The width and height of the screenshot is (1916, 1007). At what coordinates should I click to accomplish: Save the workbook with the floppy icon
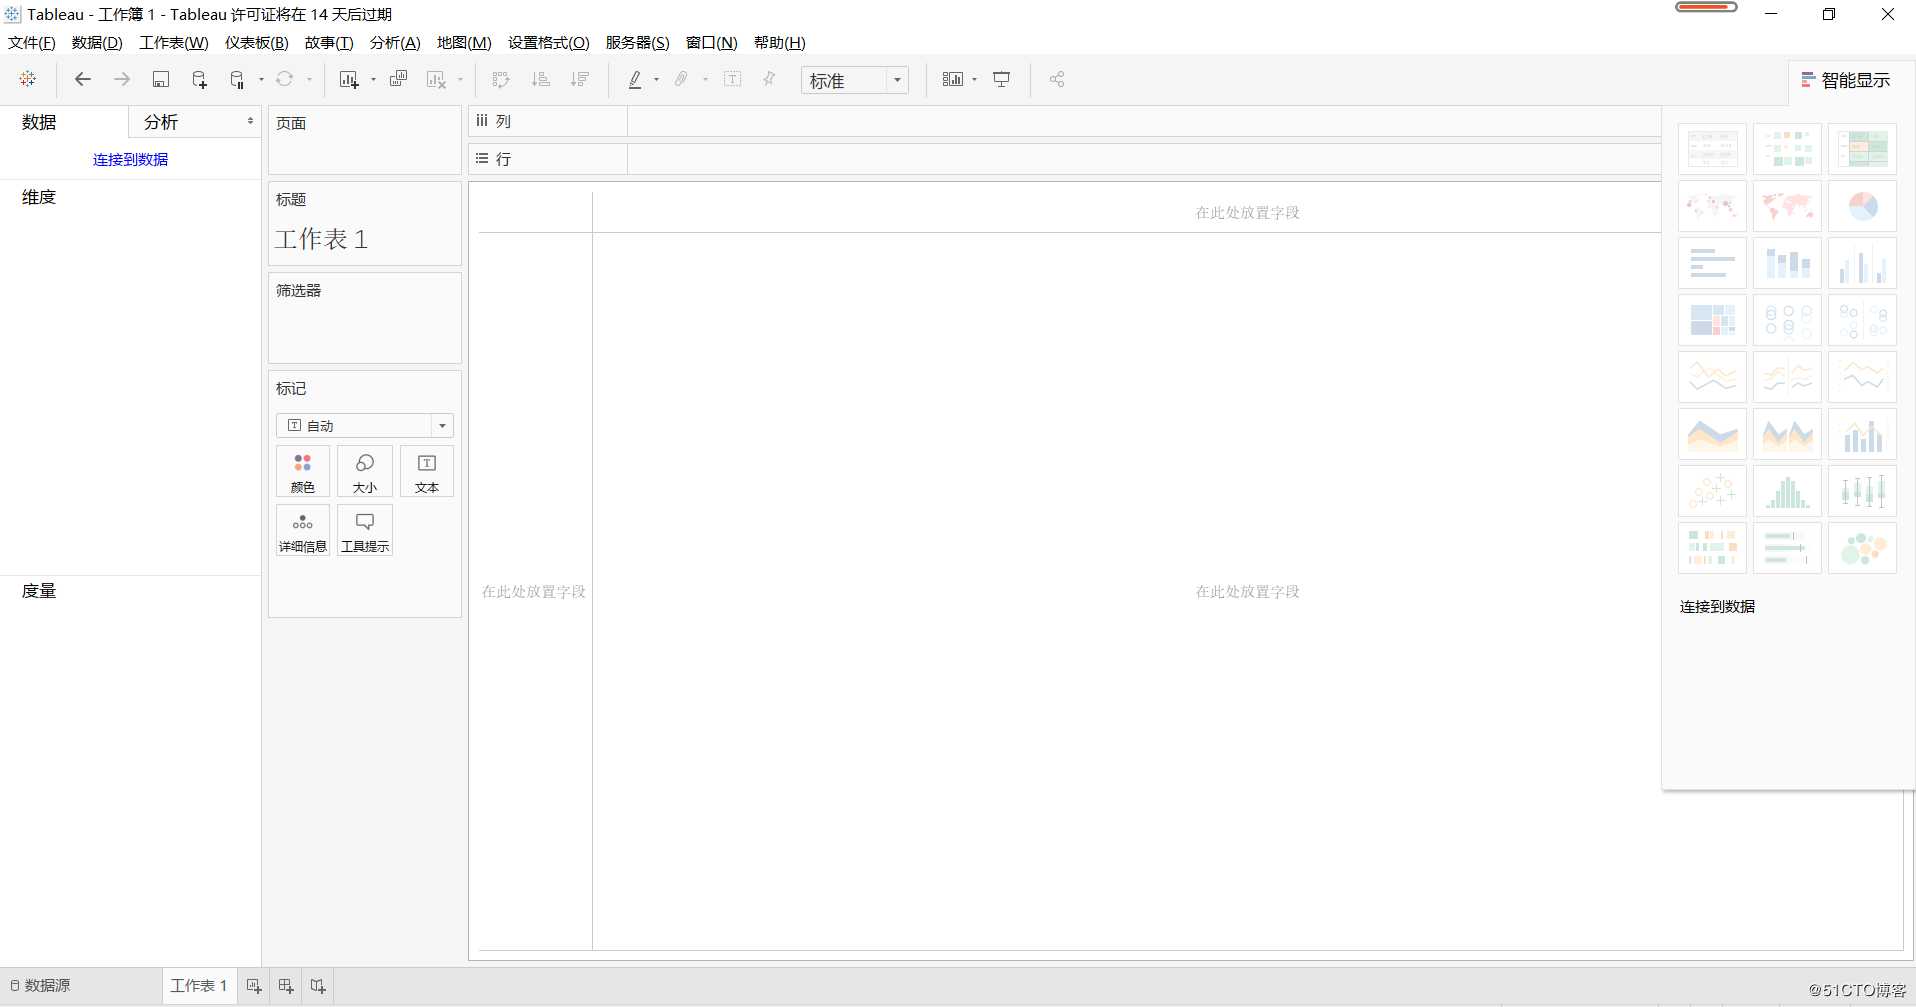coord(160,79)
